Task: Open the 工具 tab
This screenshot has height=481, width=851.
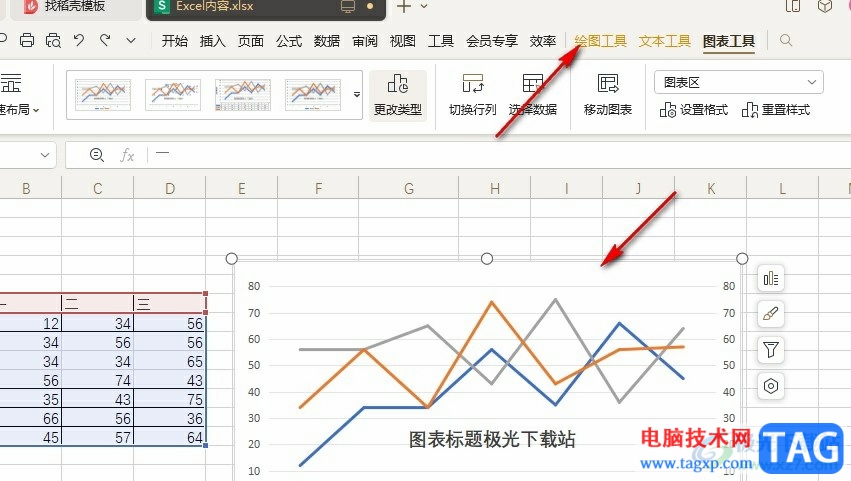Action: [x=440, y=41]
